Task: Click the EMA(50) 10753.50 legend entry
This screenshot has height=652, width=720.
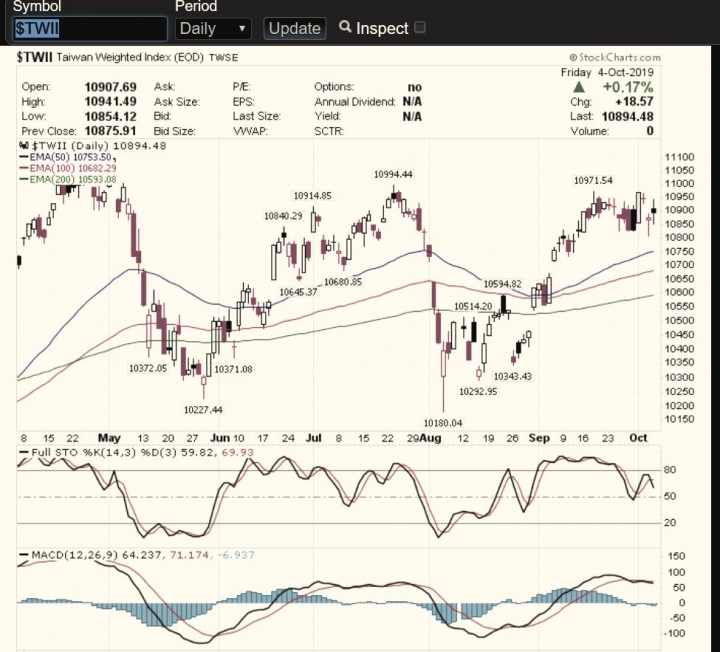Action: pyautogui.click(x=67, y=157)
